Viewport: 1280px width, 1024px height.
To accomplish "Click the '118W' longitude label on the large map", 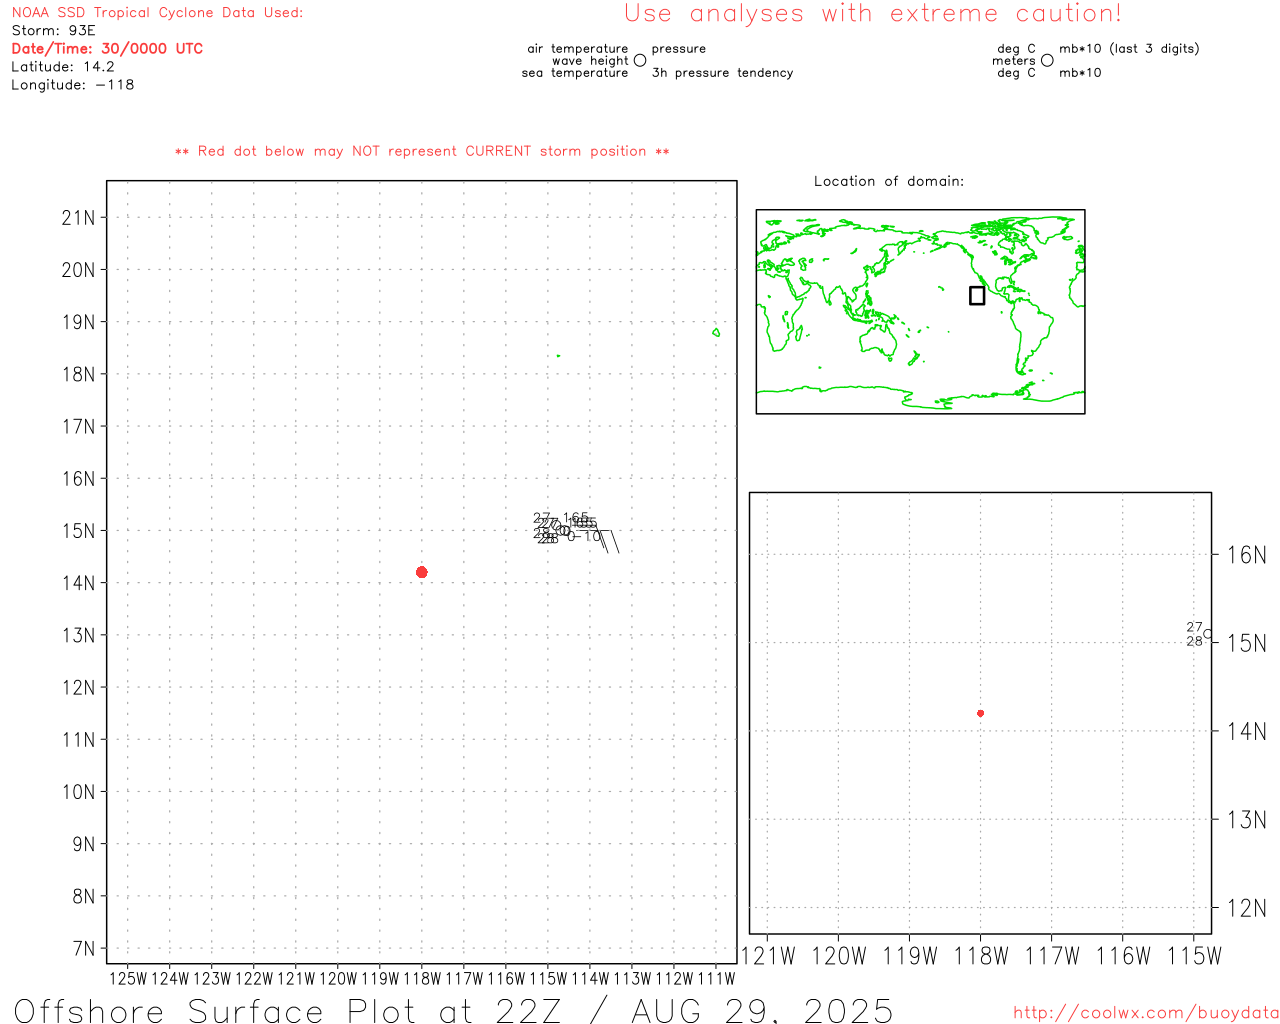I will pos(422,978).
